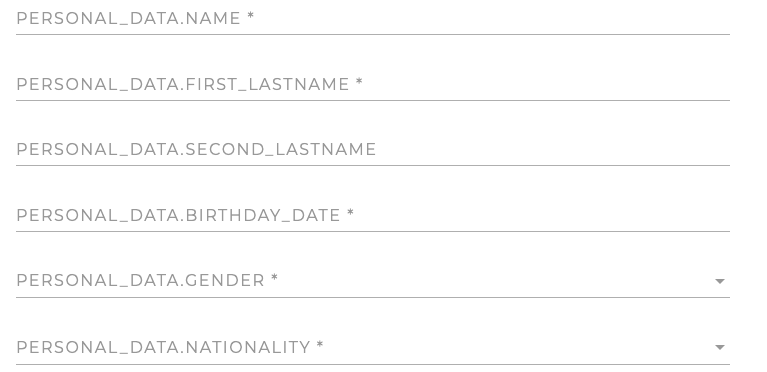
Task: Click the PERSONAL_DATA.BIRTHDAY_DATE field
Action: pos(373,215)
